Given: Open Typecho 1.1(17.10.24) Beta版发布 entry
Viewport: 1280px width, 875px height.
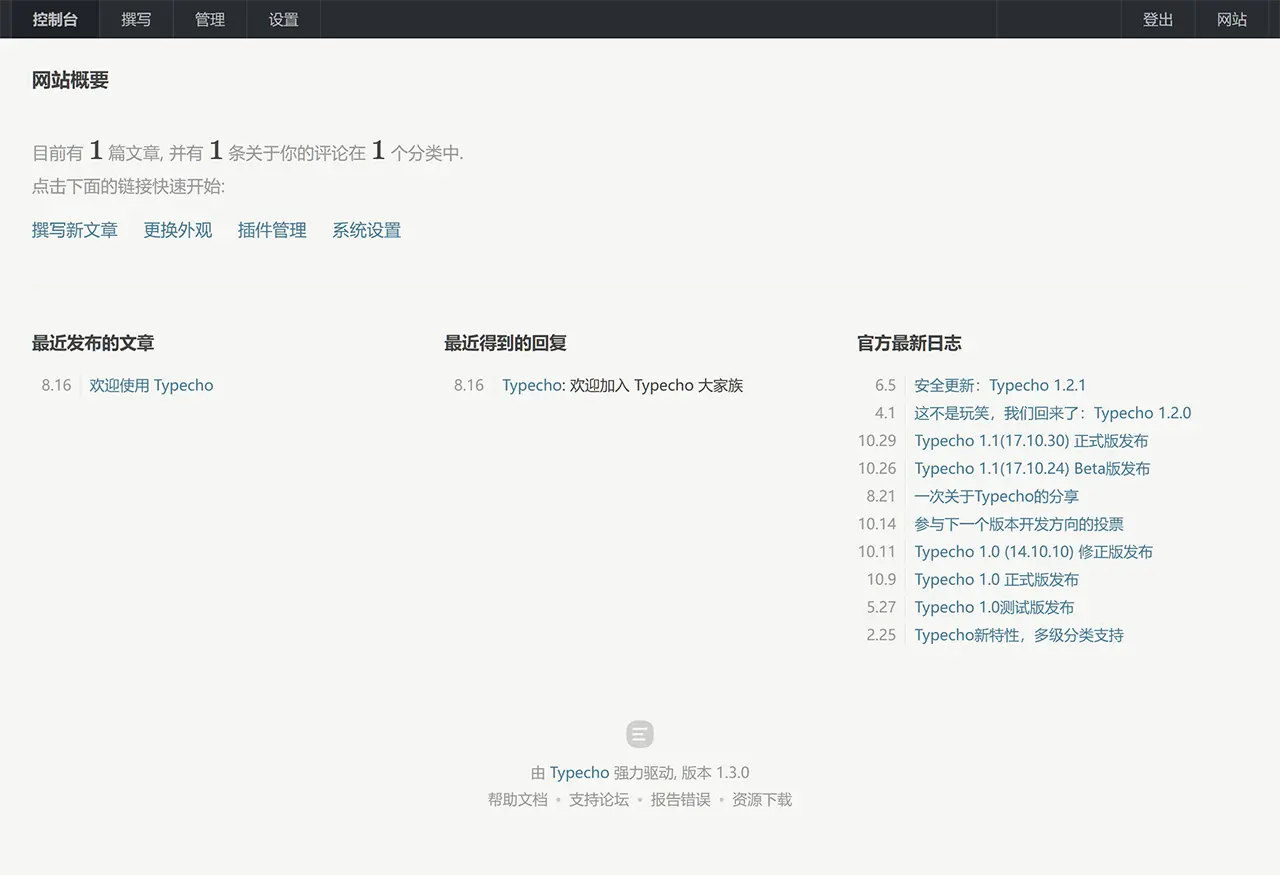Looking at the screenshot, I should 1032,469.
